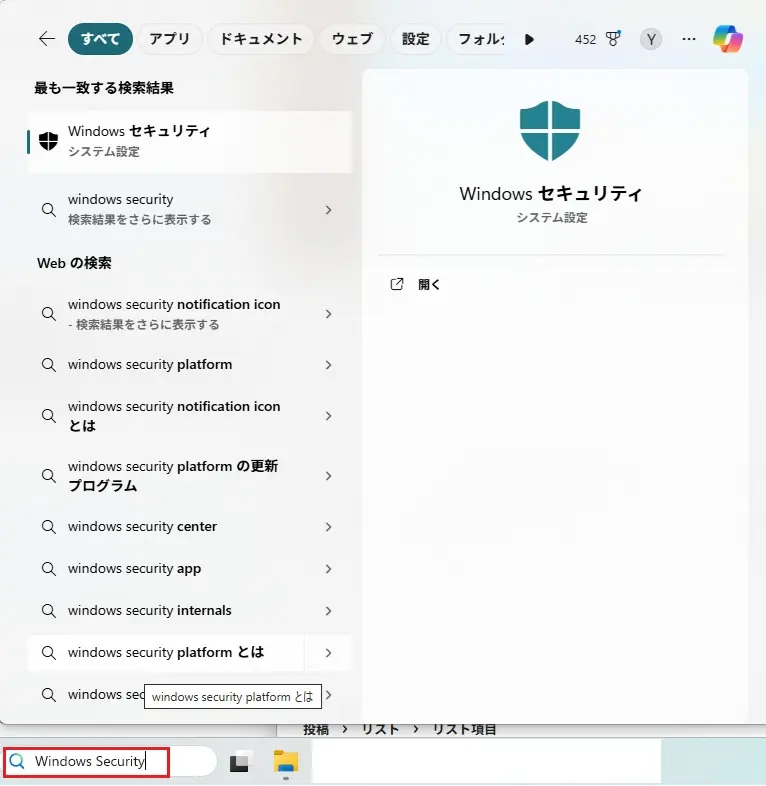Expand first windows security notification icon chevron
Viewport: 766px width, 786px height.
pos(328,314)
